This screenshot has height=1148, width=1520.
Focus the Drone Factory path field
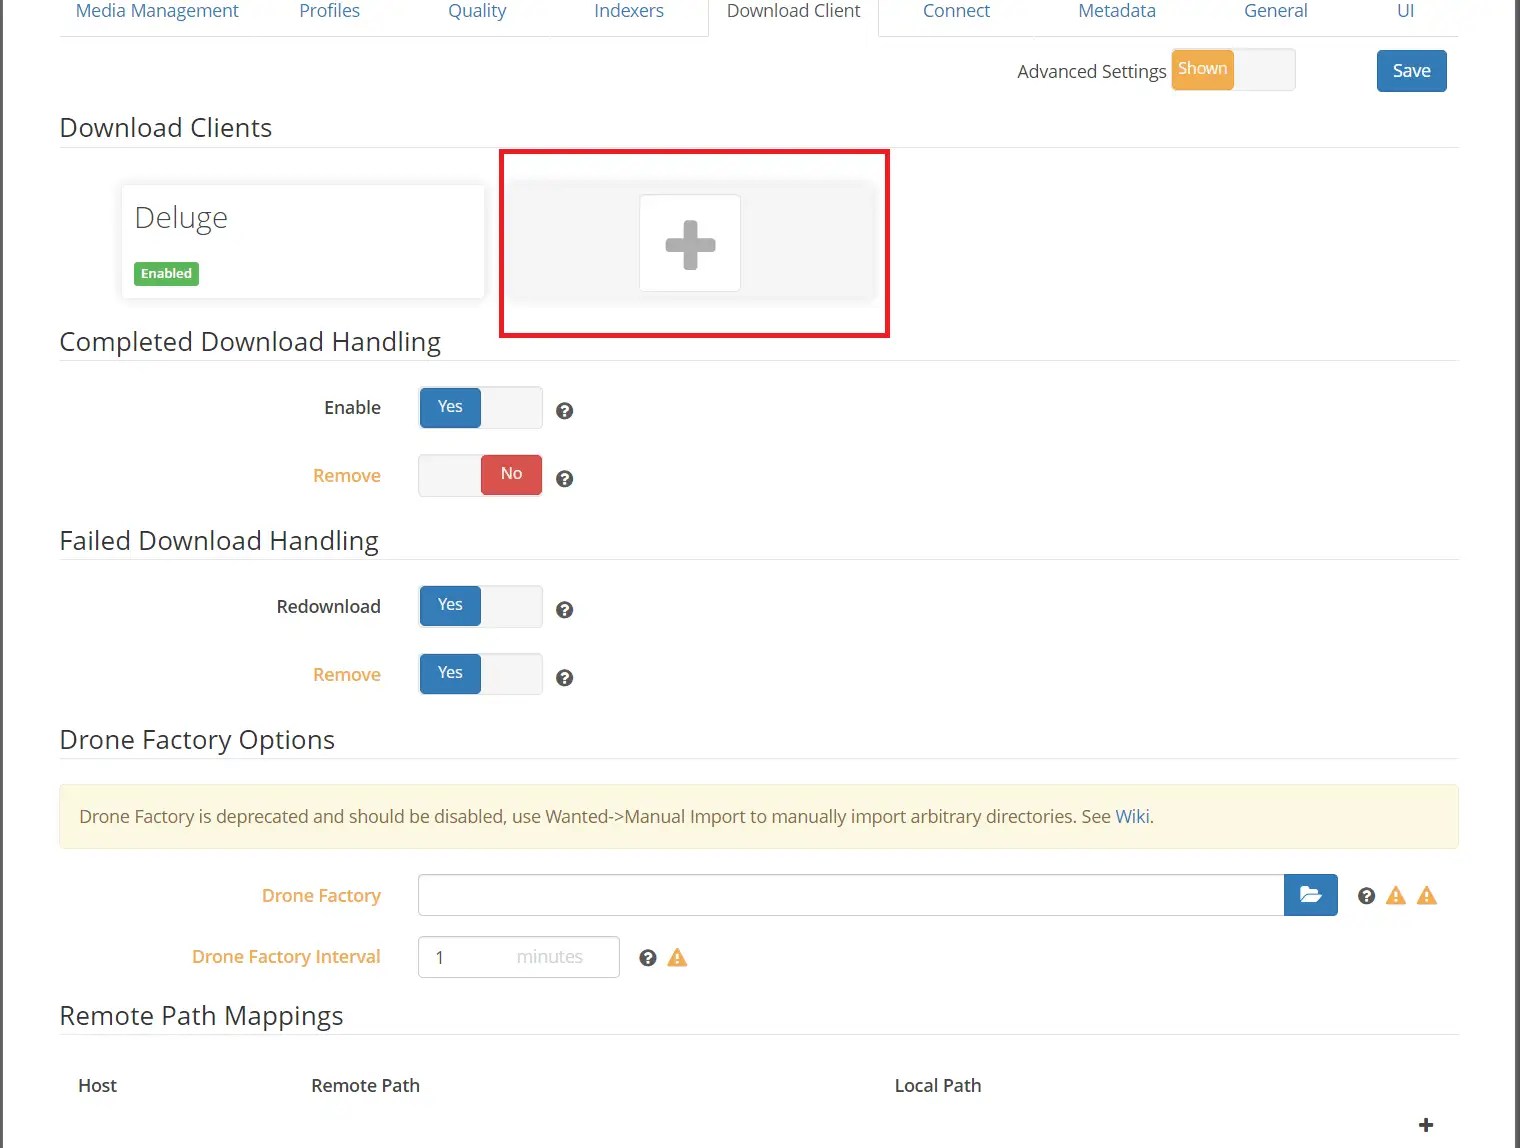851,895
